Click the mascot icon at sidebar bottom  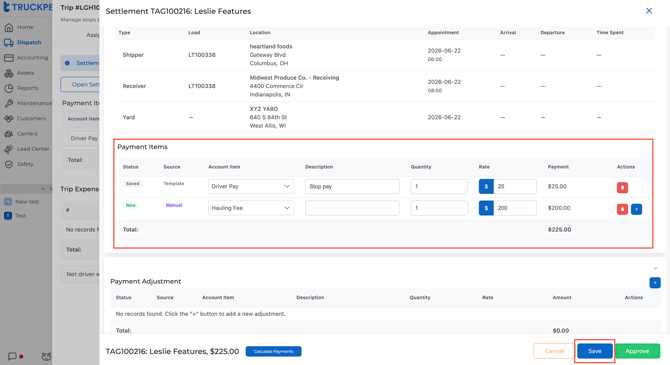coord(46,356)
